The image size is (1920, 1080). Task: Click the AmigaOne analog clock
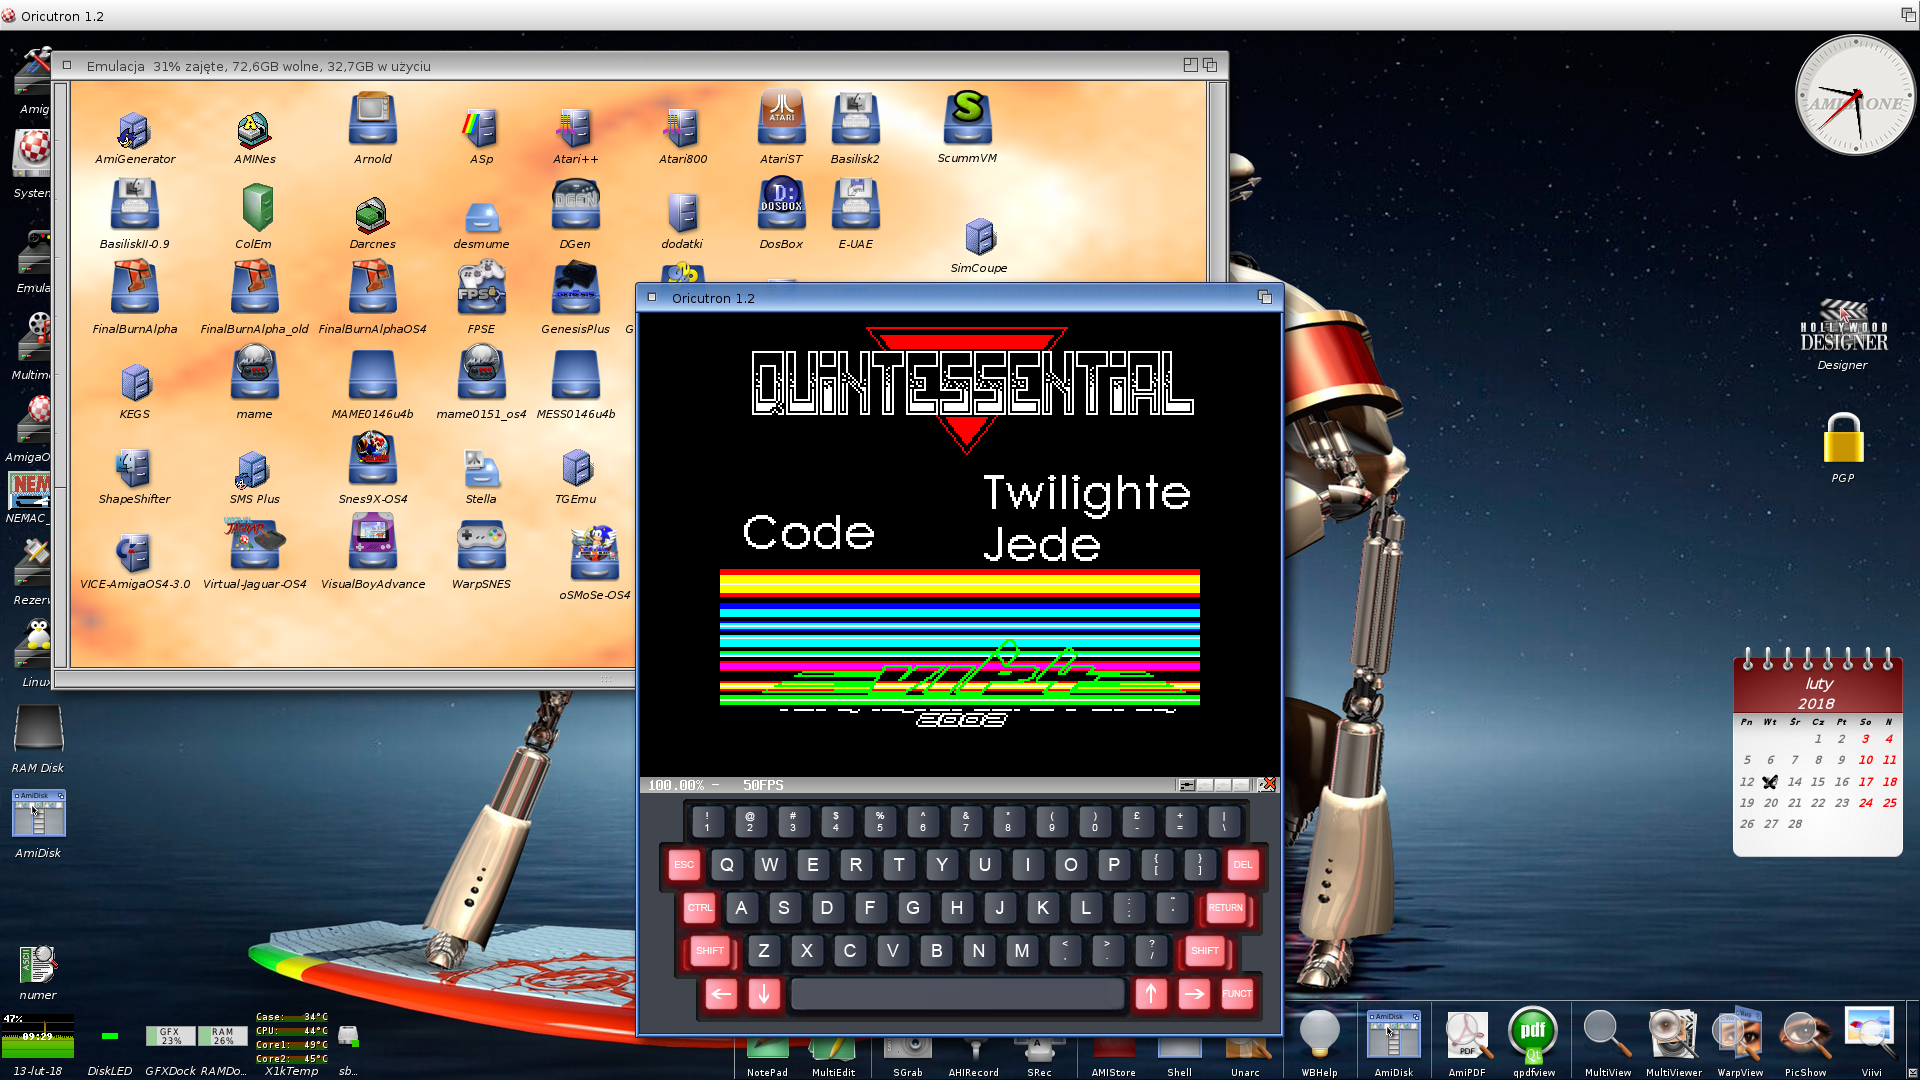pyautogui.click(x=1855, y=96)
